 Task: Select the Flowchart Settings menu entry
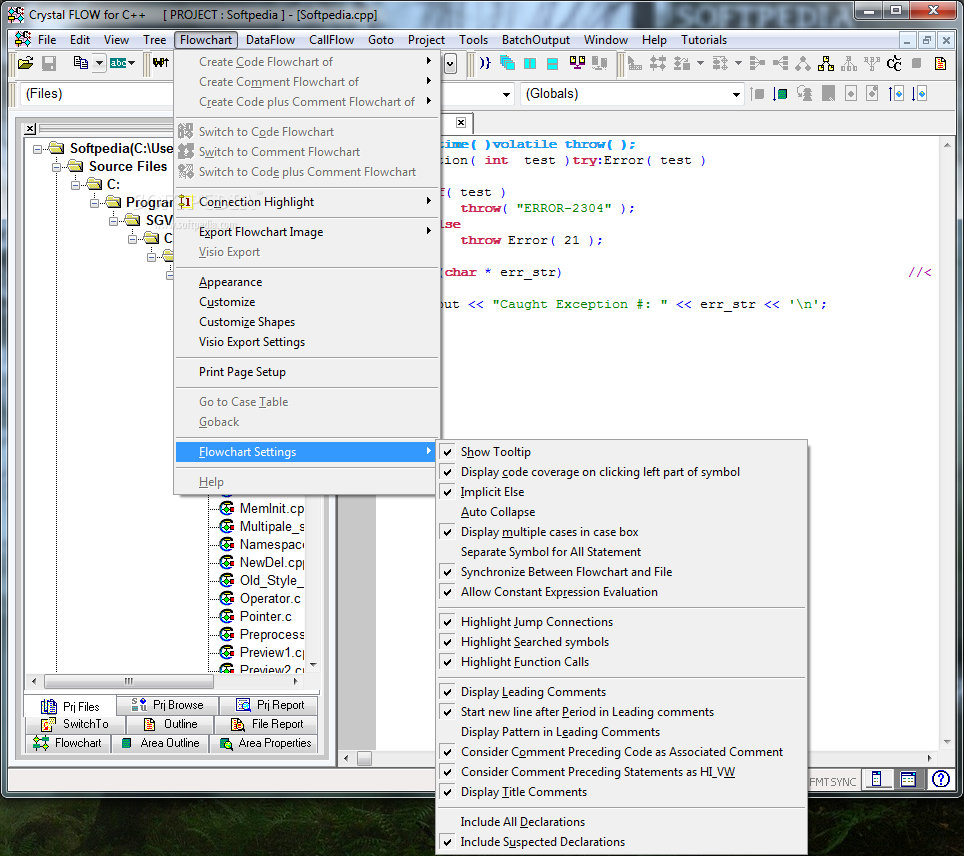(x=306, y=452)
